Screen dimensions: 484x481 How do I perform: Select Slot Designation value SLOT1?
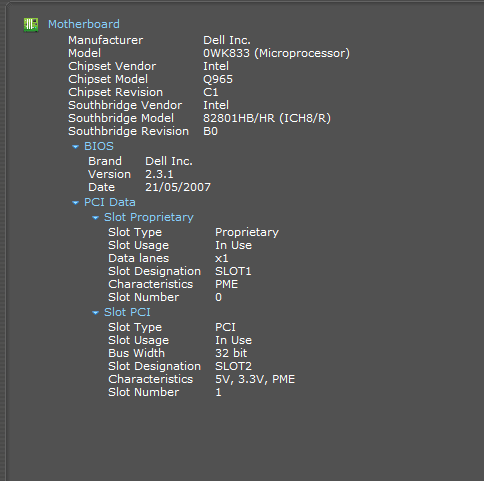233,271
